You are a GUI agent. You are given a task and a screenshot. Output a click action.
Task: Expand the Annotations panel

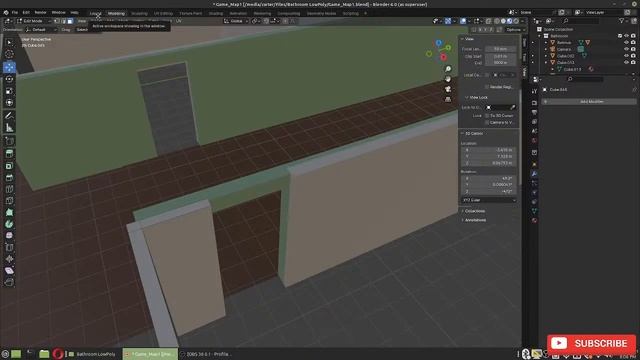pos(473,220)
